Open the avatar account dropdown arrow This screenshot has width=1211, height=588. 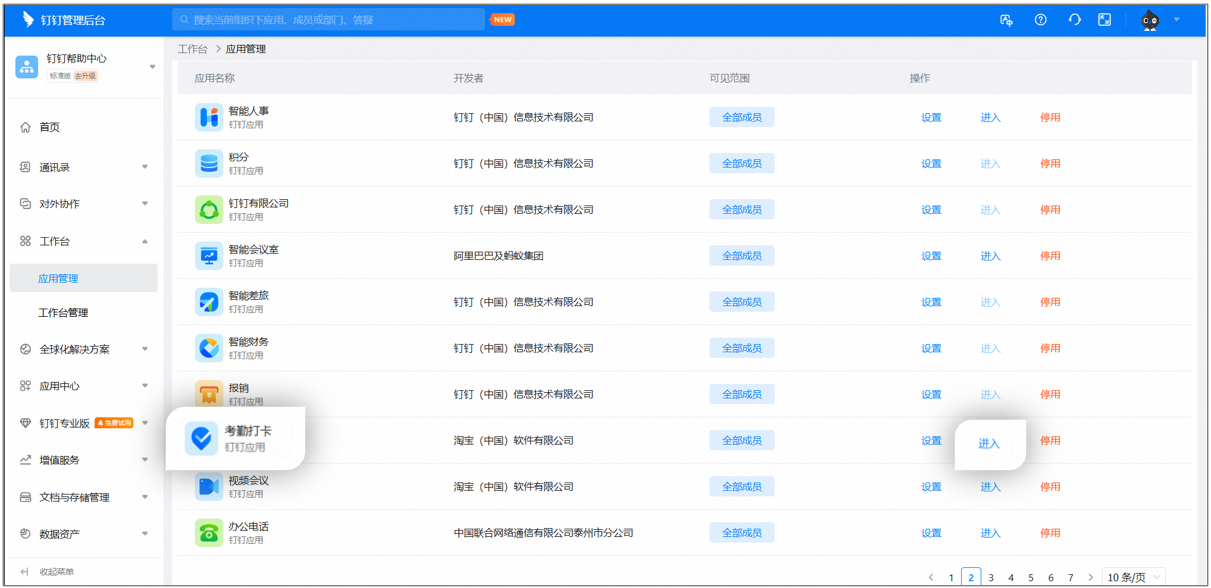tap(1176, 19)
